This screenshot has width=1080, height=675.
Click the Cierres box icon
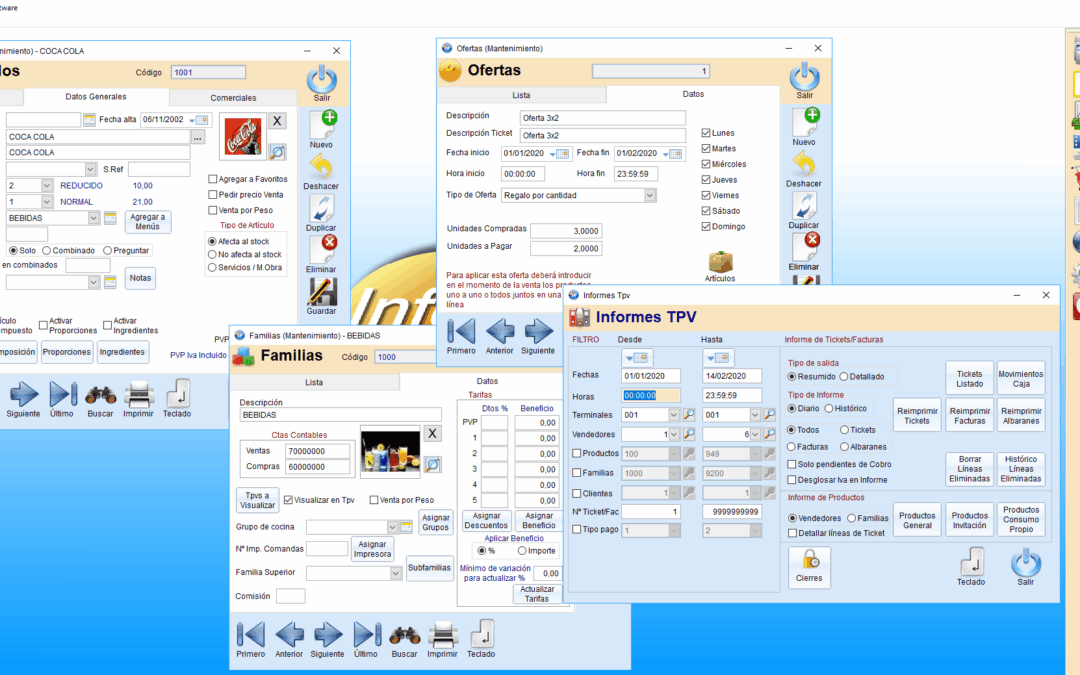[808, 565]
